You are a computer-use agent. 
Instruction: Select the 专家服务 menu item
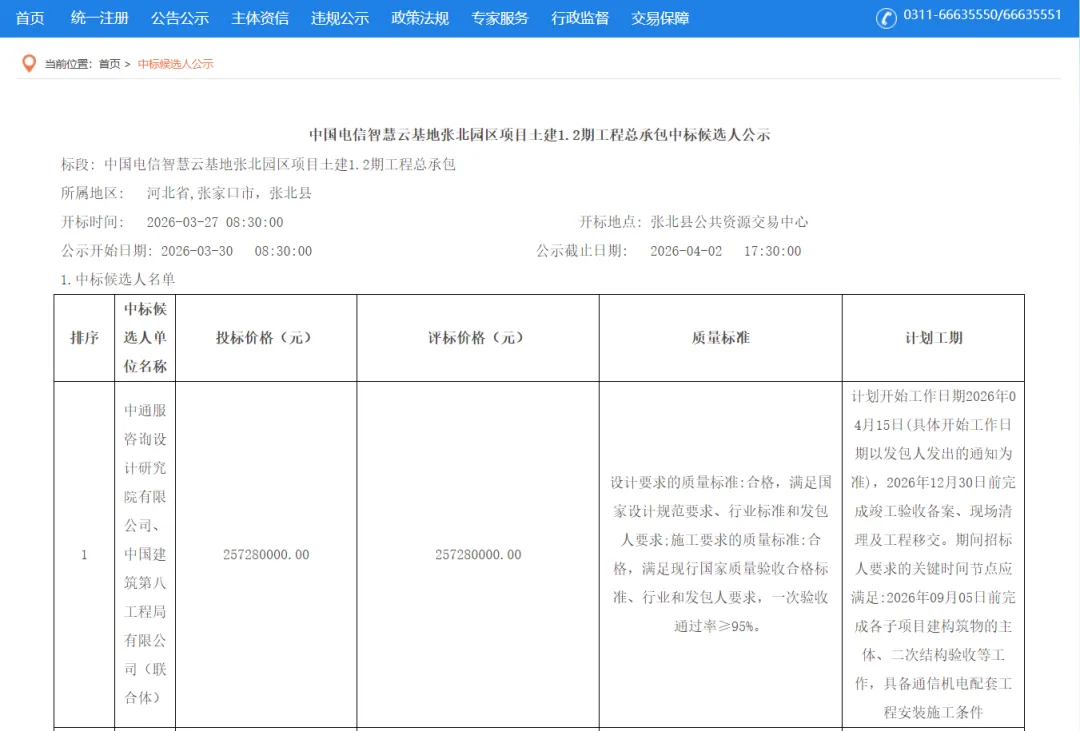tap(499, 18)
